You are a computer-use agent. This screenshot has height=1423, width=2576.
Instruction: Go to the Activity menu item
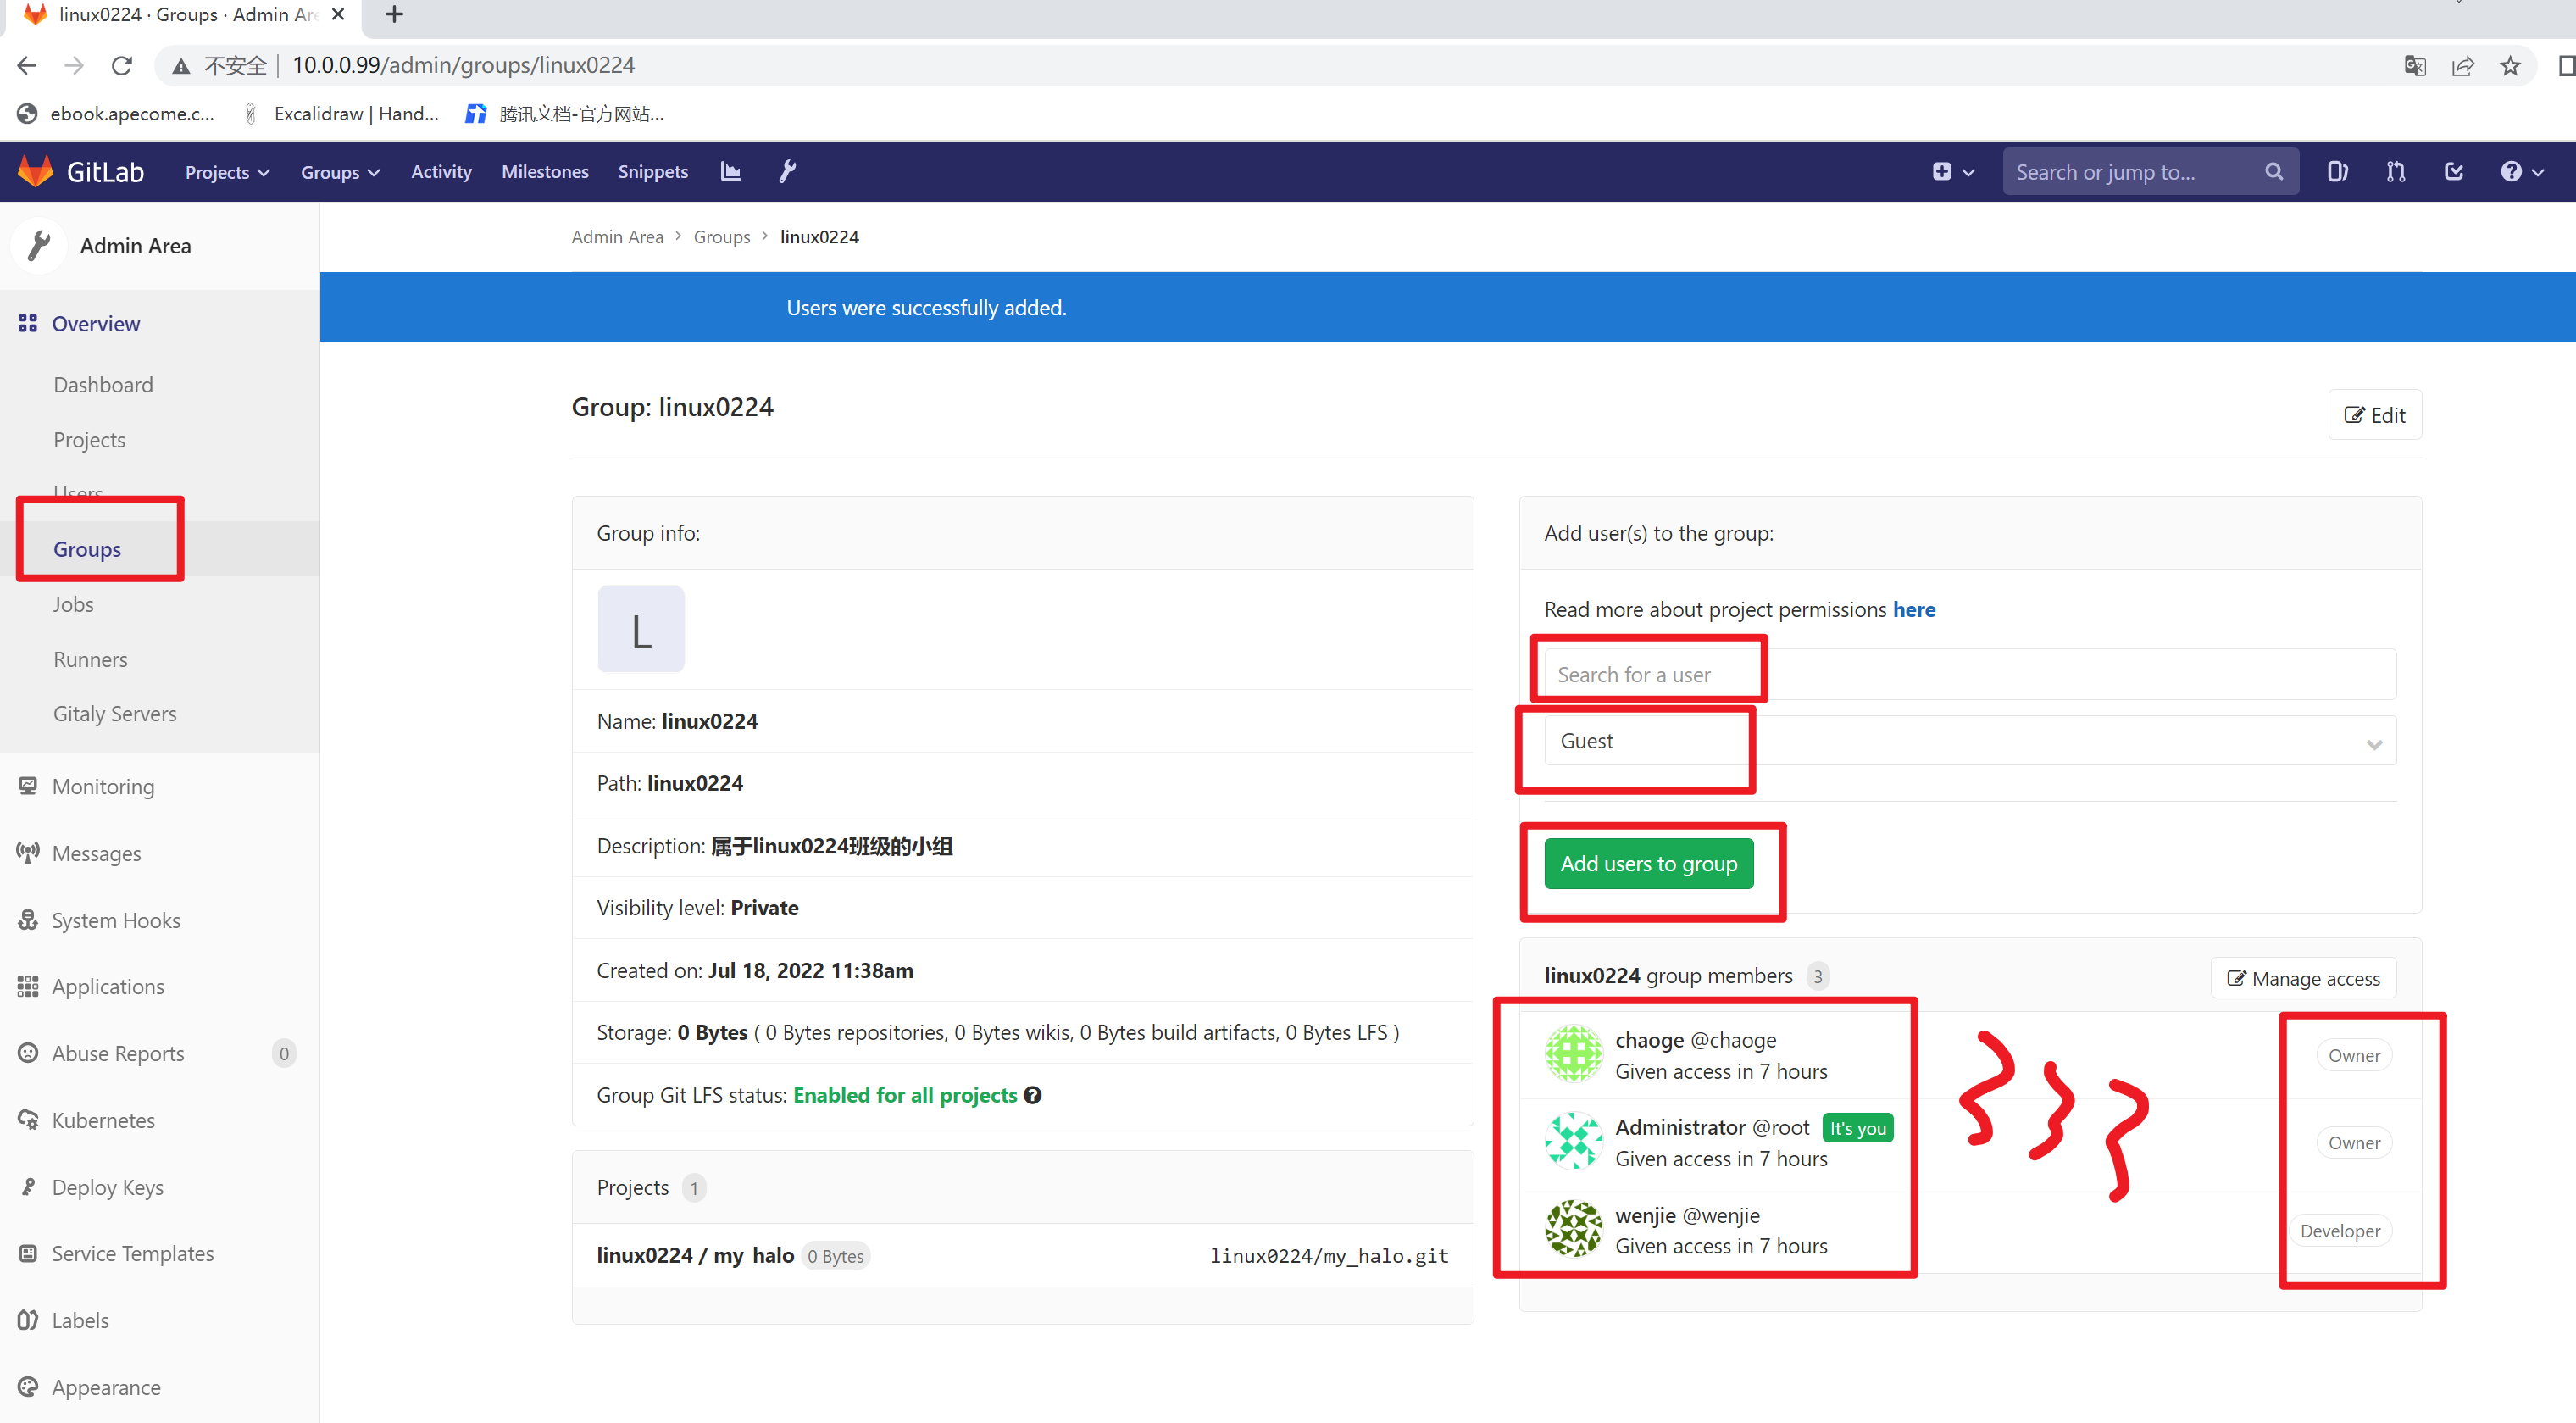click(x=441, y=171)
